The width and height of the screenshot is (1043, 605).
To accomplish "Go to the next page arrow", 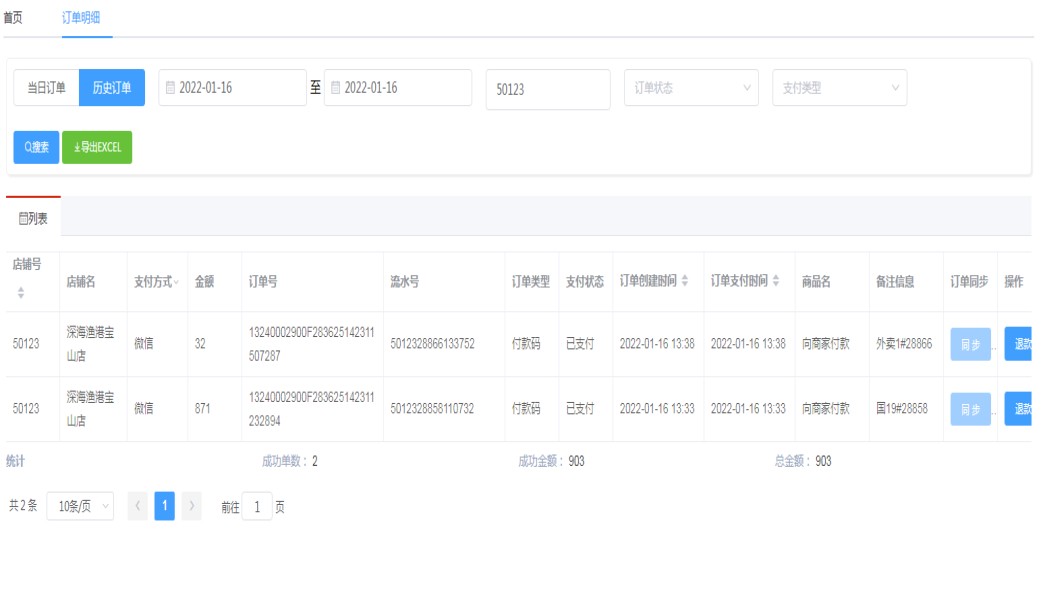I will tap(192, 506).
